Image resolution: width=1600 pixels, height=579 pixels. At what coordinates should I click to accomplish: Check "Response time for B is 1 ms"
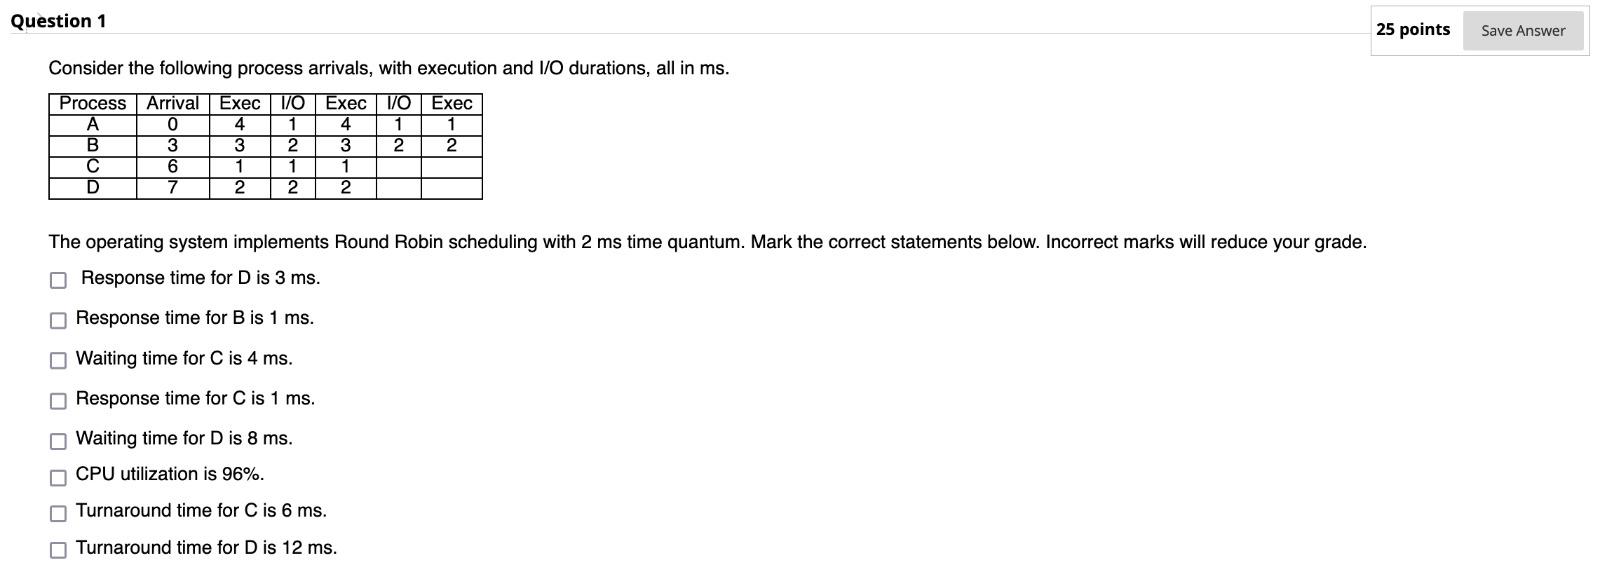(x=57, y=319)
